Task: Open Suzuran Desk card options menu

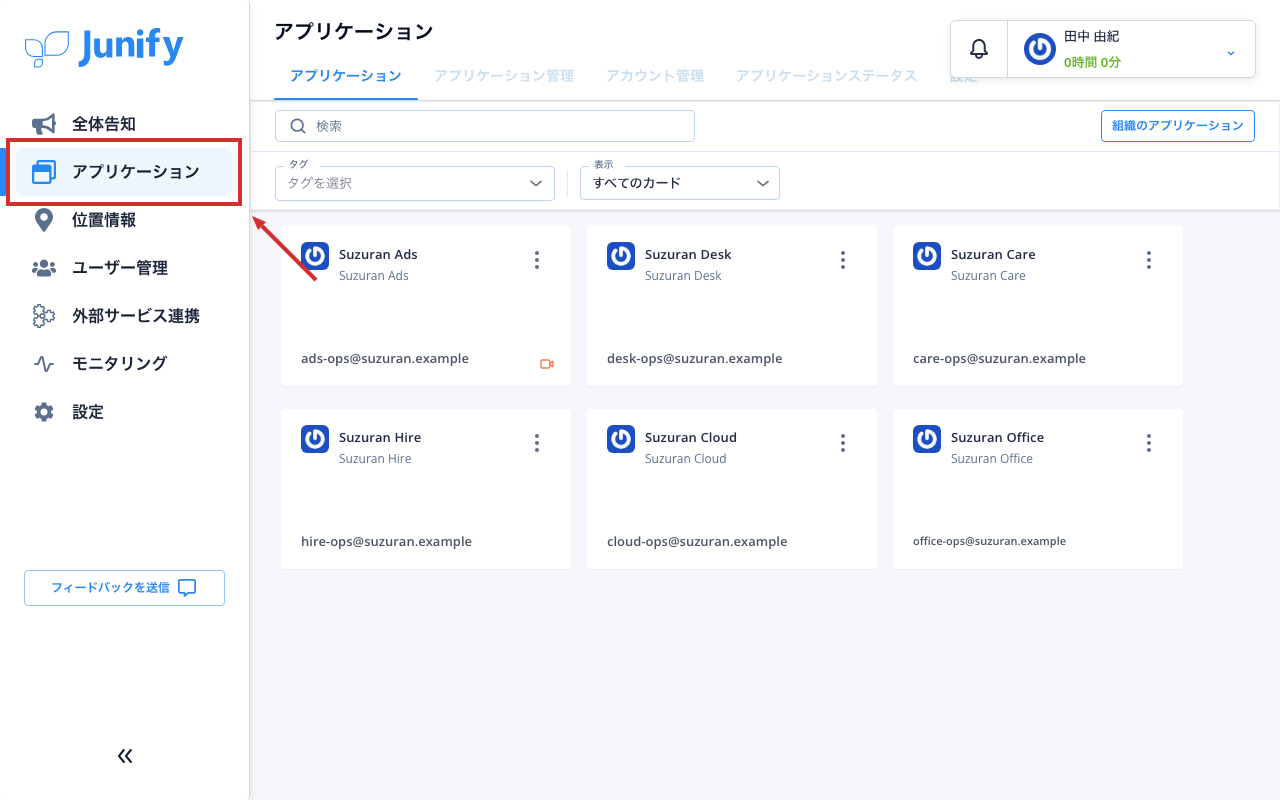Action: point(843,260)
